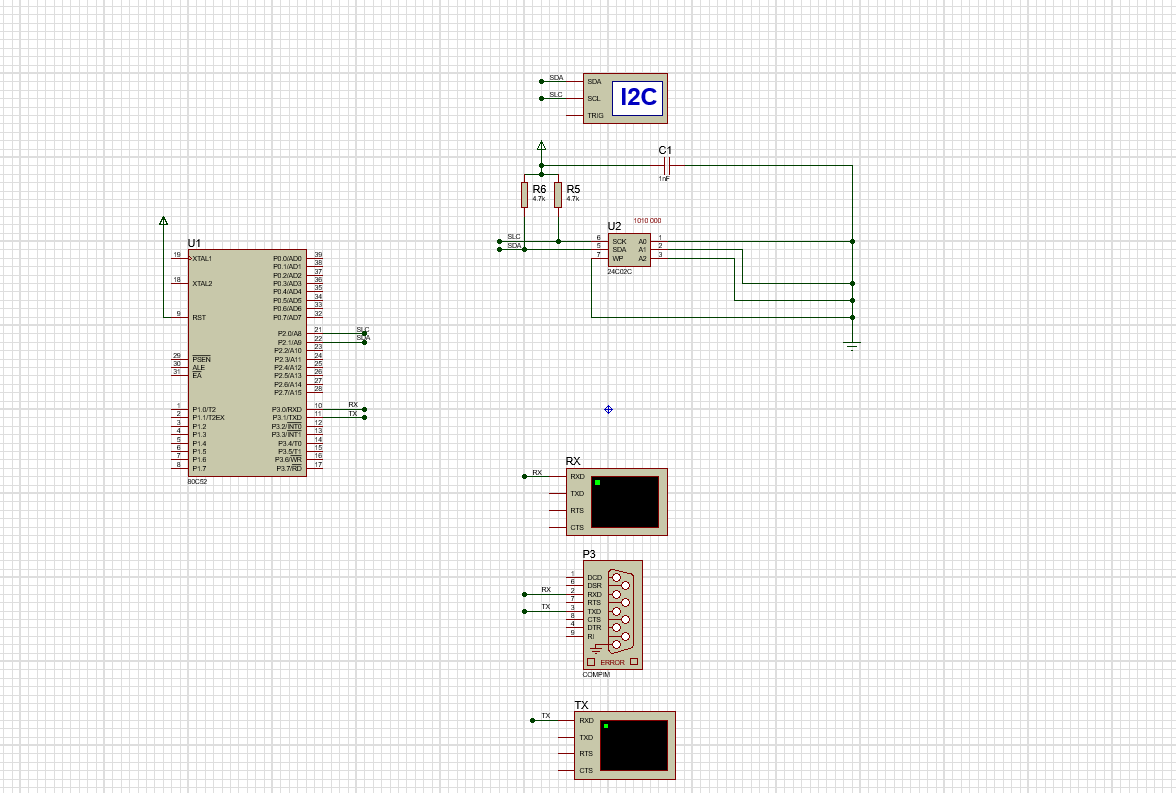Click the XTAL1 pin on U1
1176x793 pixels.
pyautogui.click(x=202, y=259)
